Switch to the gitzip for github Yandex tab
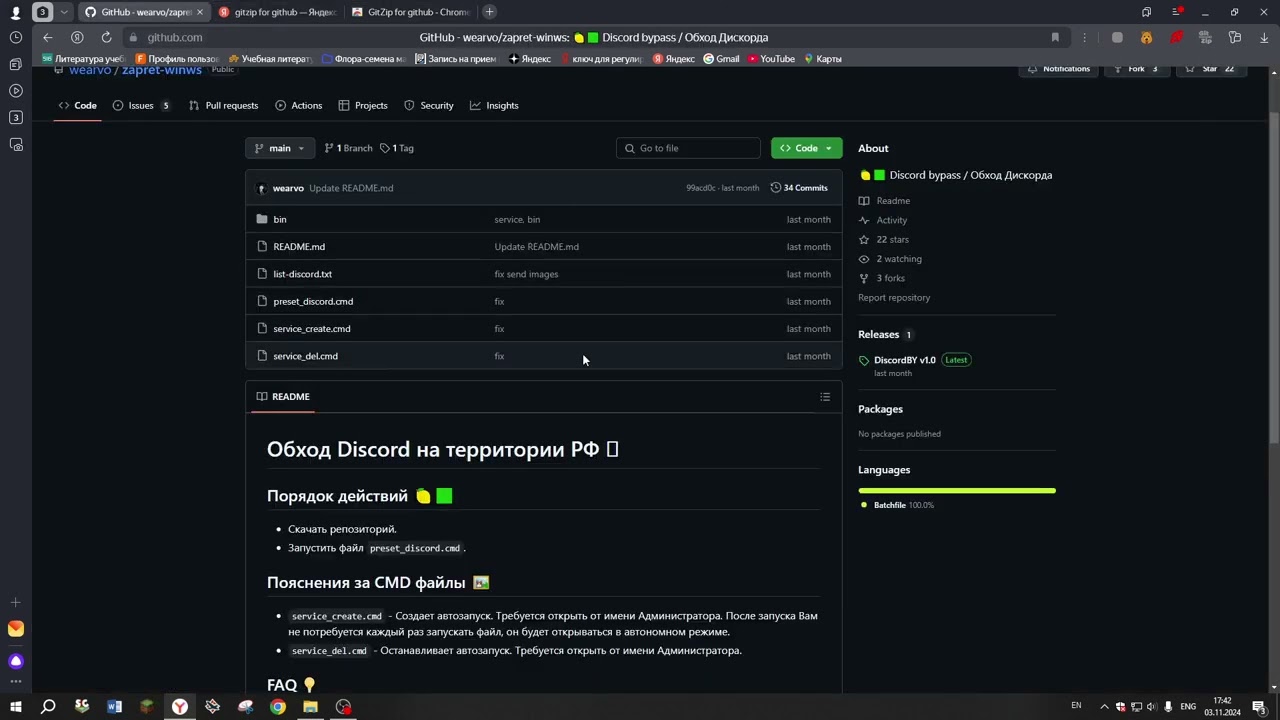Screen dimensions: 1280x720 (277, 12)
